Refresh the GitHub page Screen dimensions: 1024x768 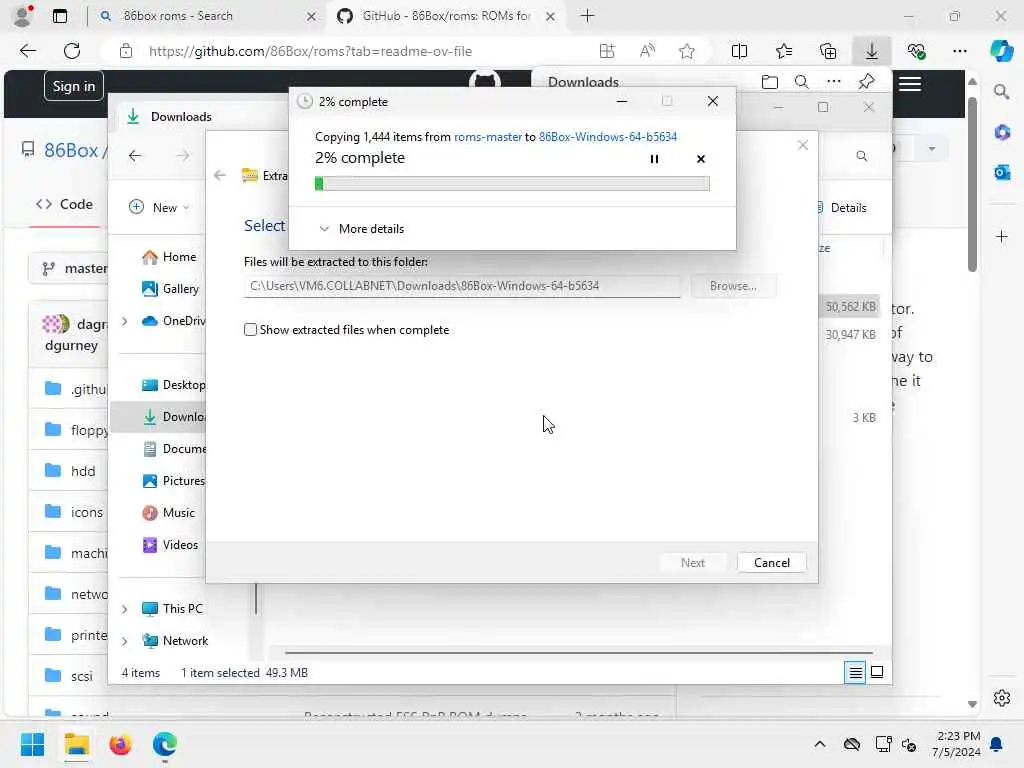pos(72,51)
